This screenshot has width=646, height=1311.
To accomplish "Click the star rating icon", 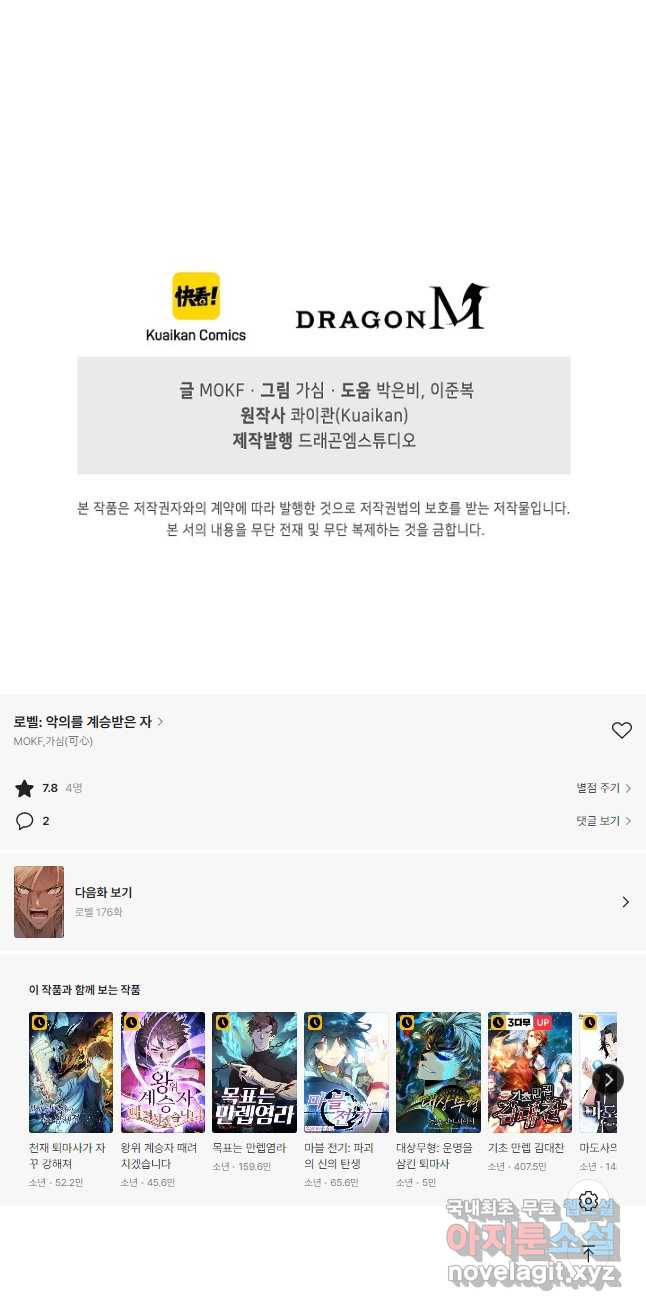I will 24,788.
